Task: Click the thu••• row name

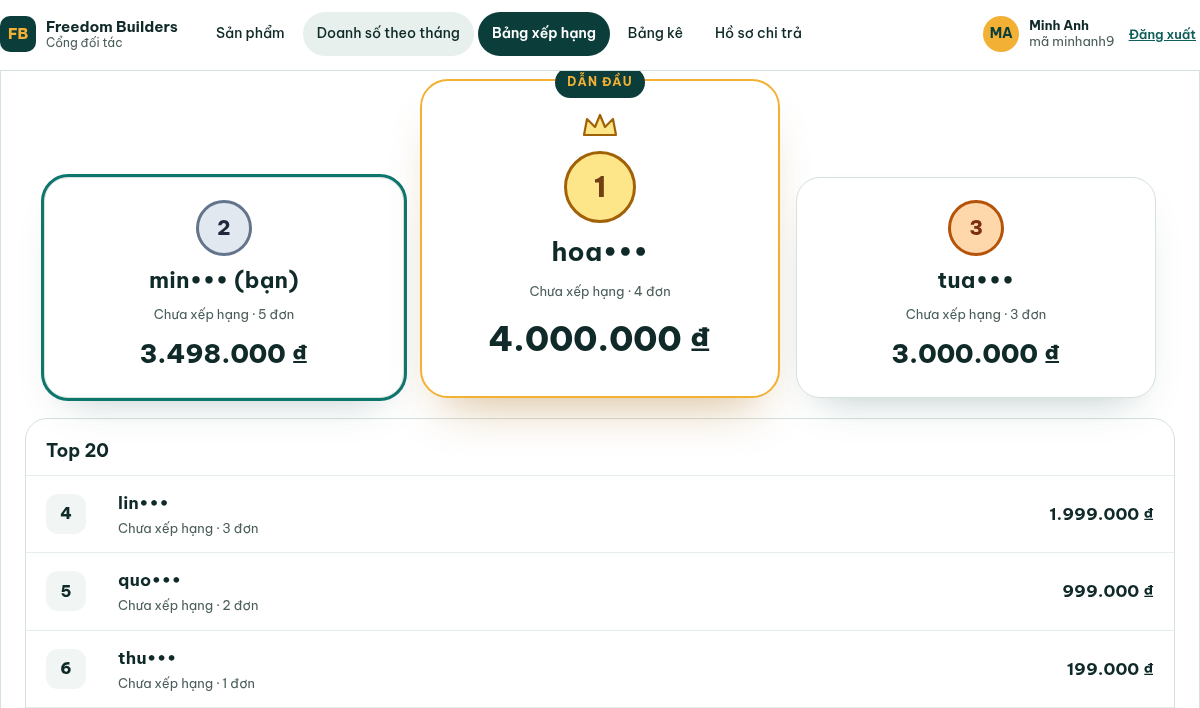Action: coord(147,658)
